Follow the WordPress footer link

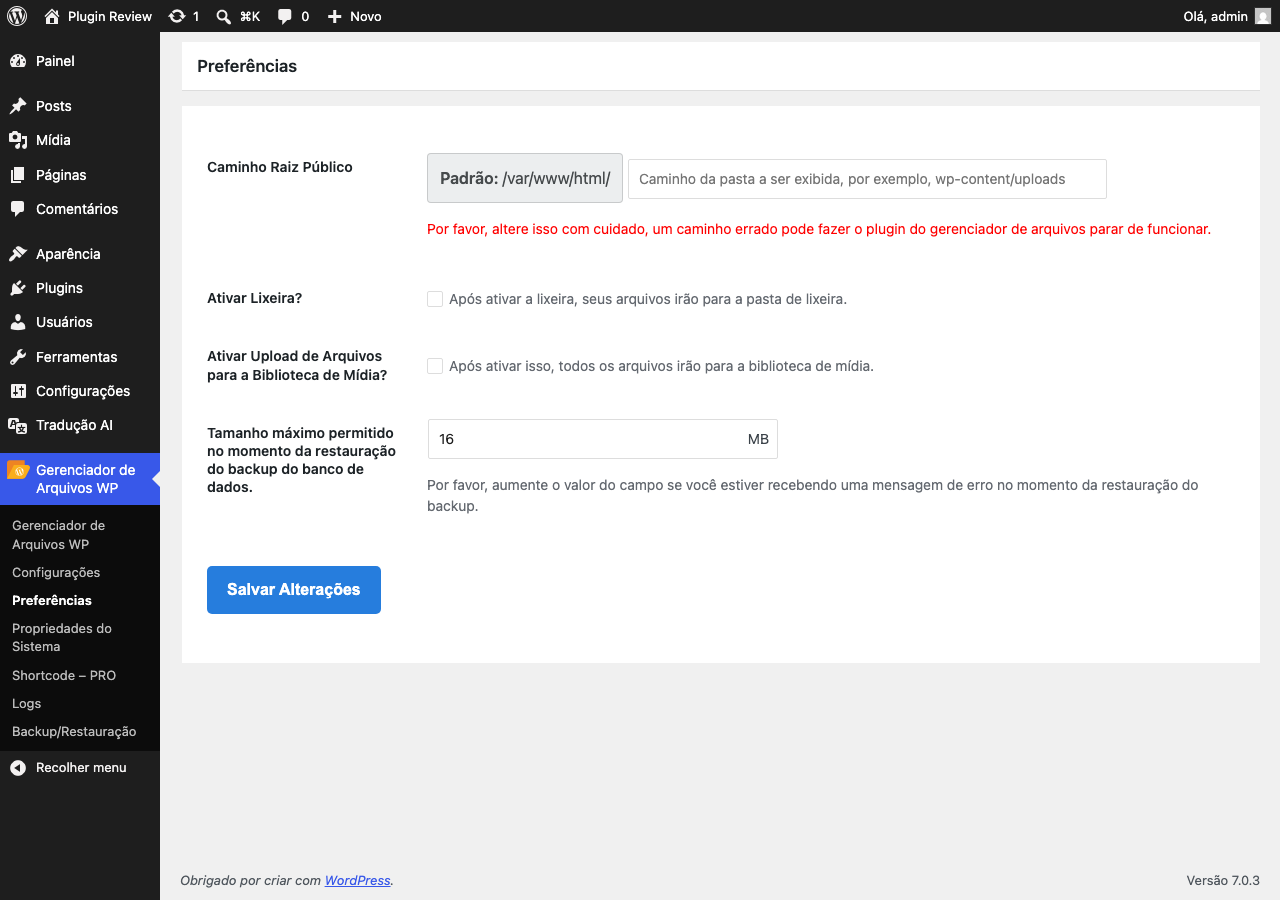pyautogui.click(x=357, y=881)
